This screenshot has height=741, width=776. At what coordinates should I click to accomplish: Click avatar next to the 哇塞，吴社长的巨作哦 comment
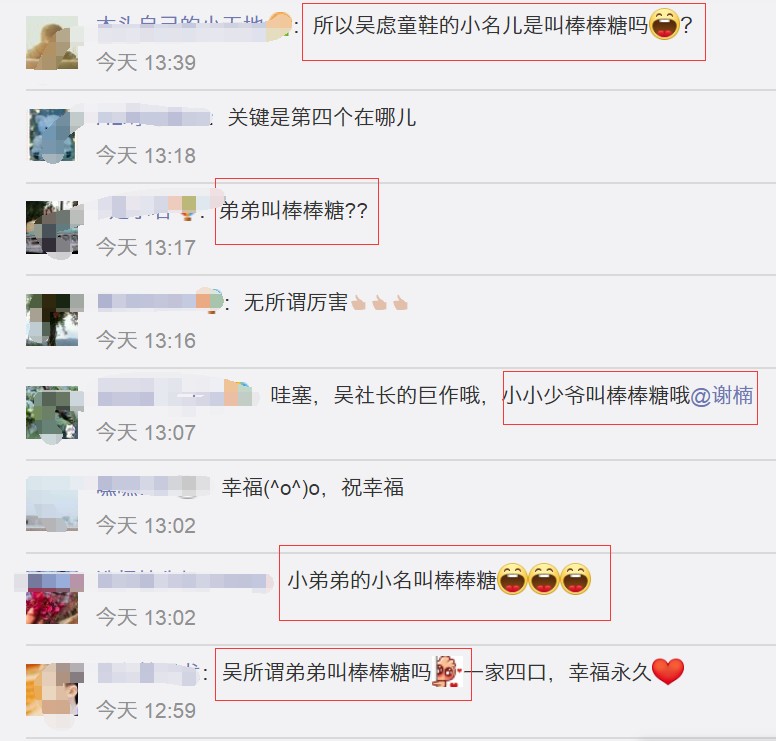tap(52, 412)
